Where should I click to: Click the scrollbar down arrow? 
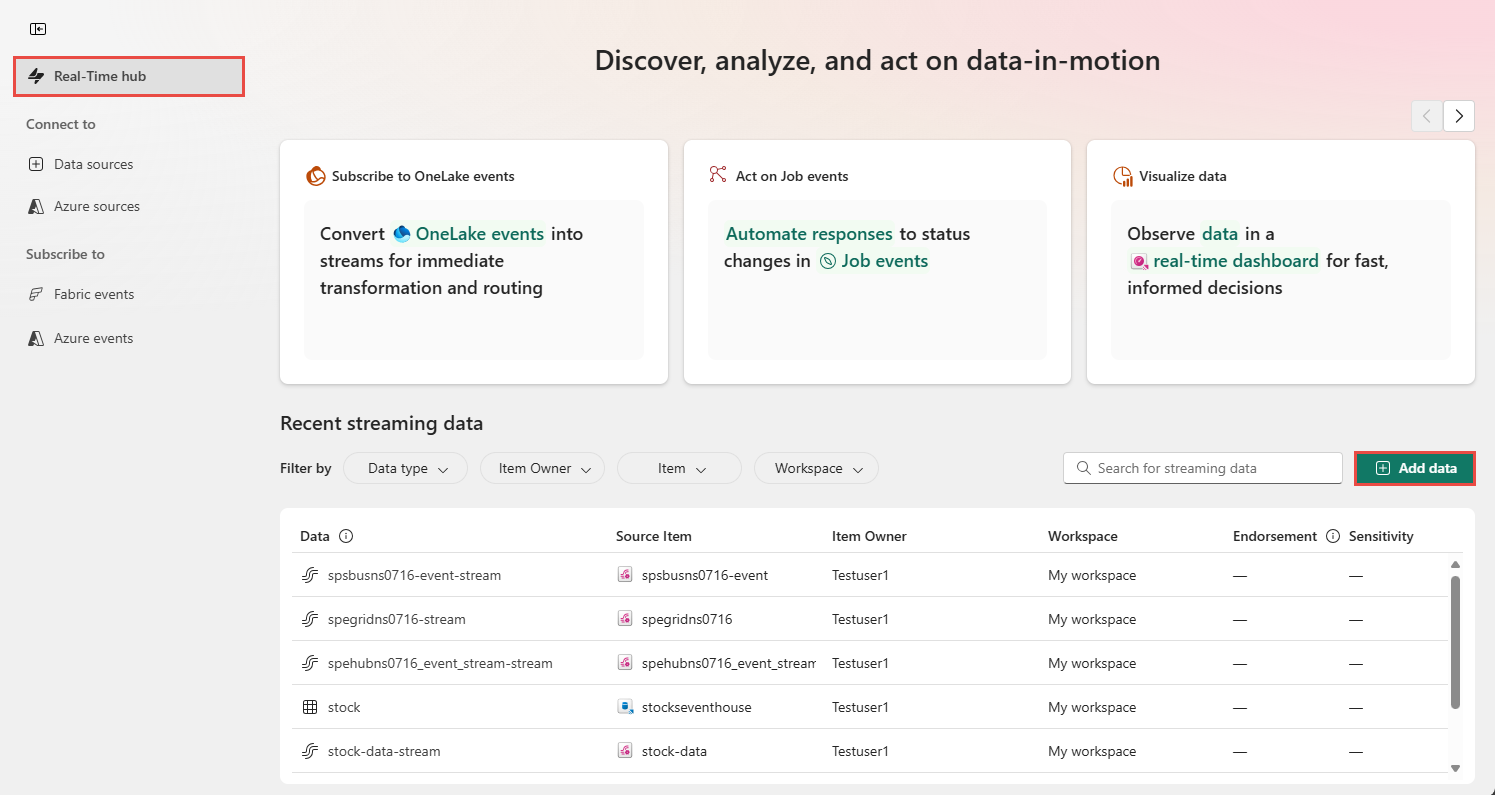coord(1455,768)
